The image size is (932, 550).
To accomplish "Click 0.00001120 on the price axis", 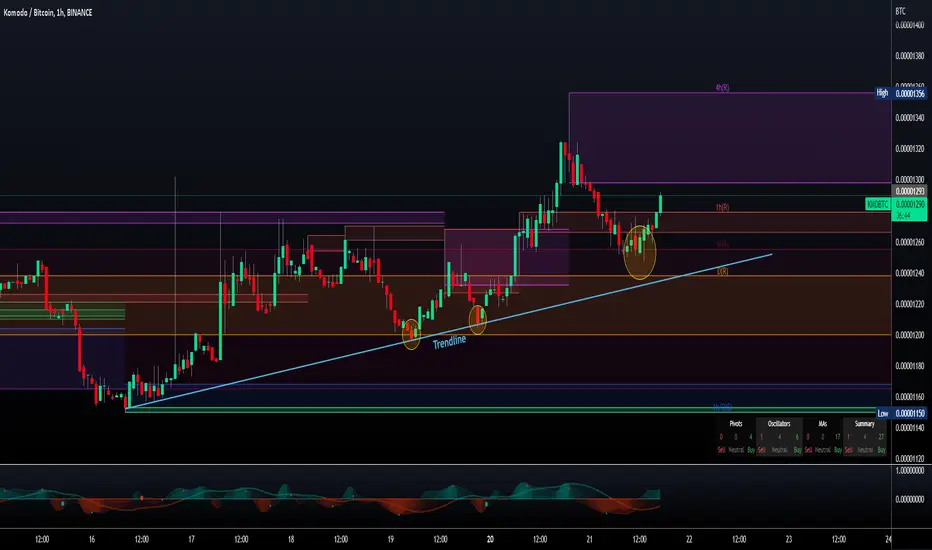I will (910, 458).
